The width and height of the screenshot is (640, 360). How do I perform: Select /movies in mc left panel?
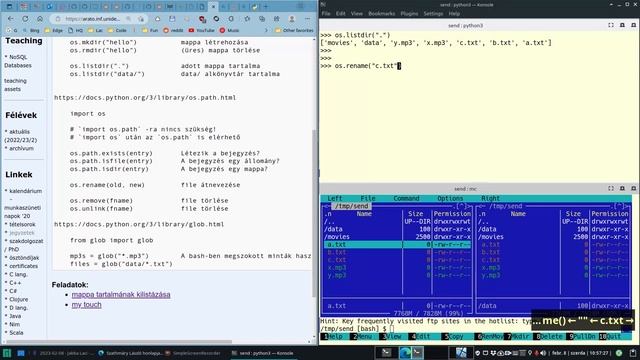coord(397,237)
